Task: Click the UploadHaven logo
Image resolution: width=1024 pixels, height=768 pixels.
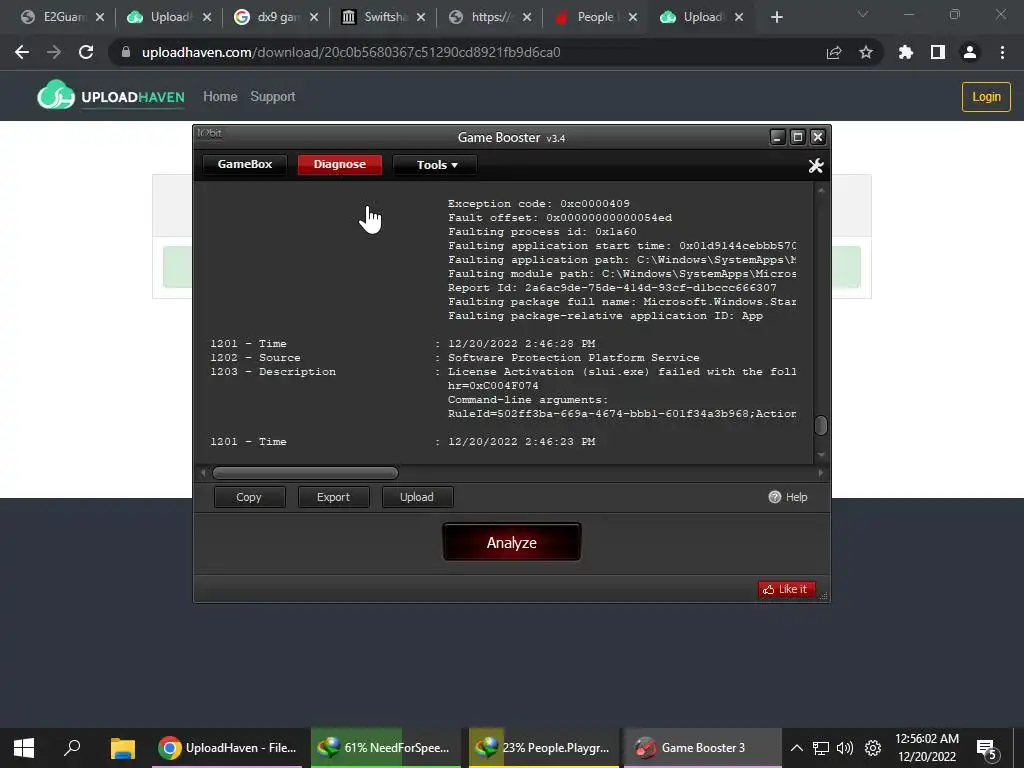Action: pyautogui.click(x=111, y=97)
